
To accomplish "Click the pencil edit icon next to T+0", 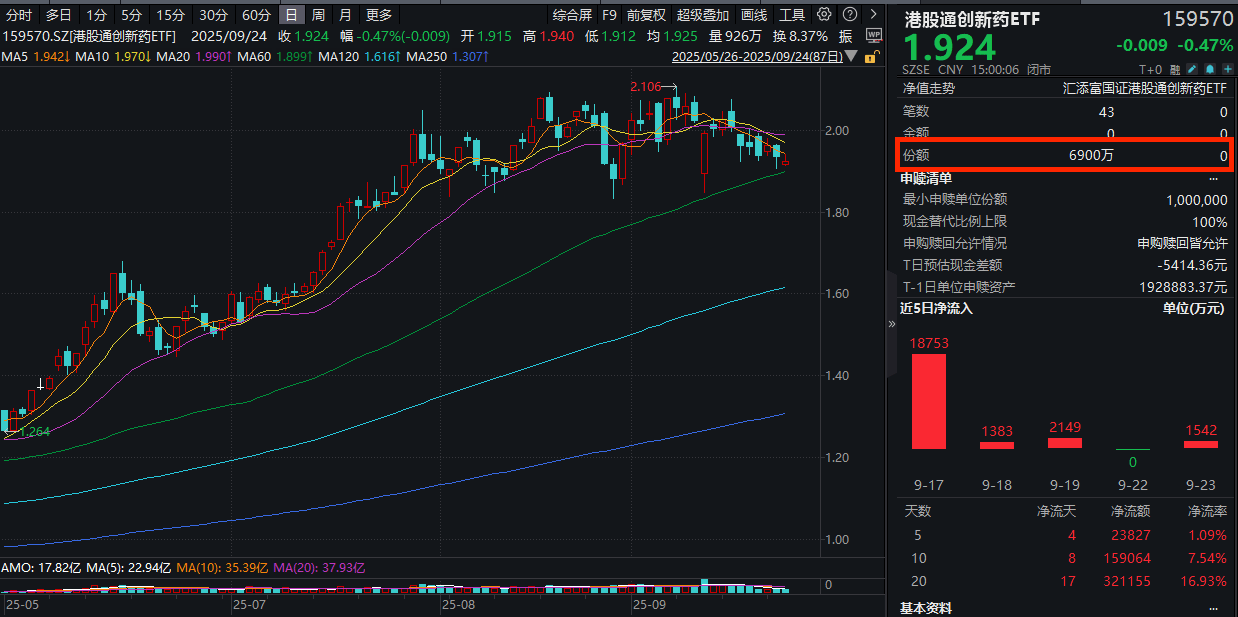I will 1191,68.
